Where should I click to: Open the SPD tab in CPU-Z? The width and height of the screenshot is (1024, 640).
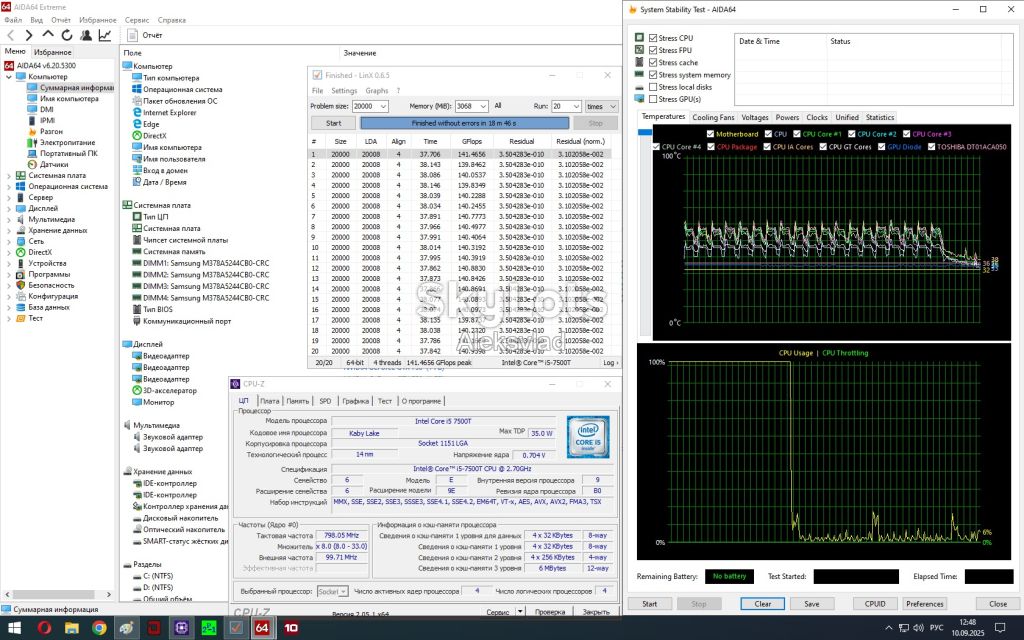[x=325, y=401]
